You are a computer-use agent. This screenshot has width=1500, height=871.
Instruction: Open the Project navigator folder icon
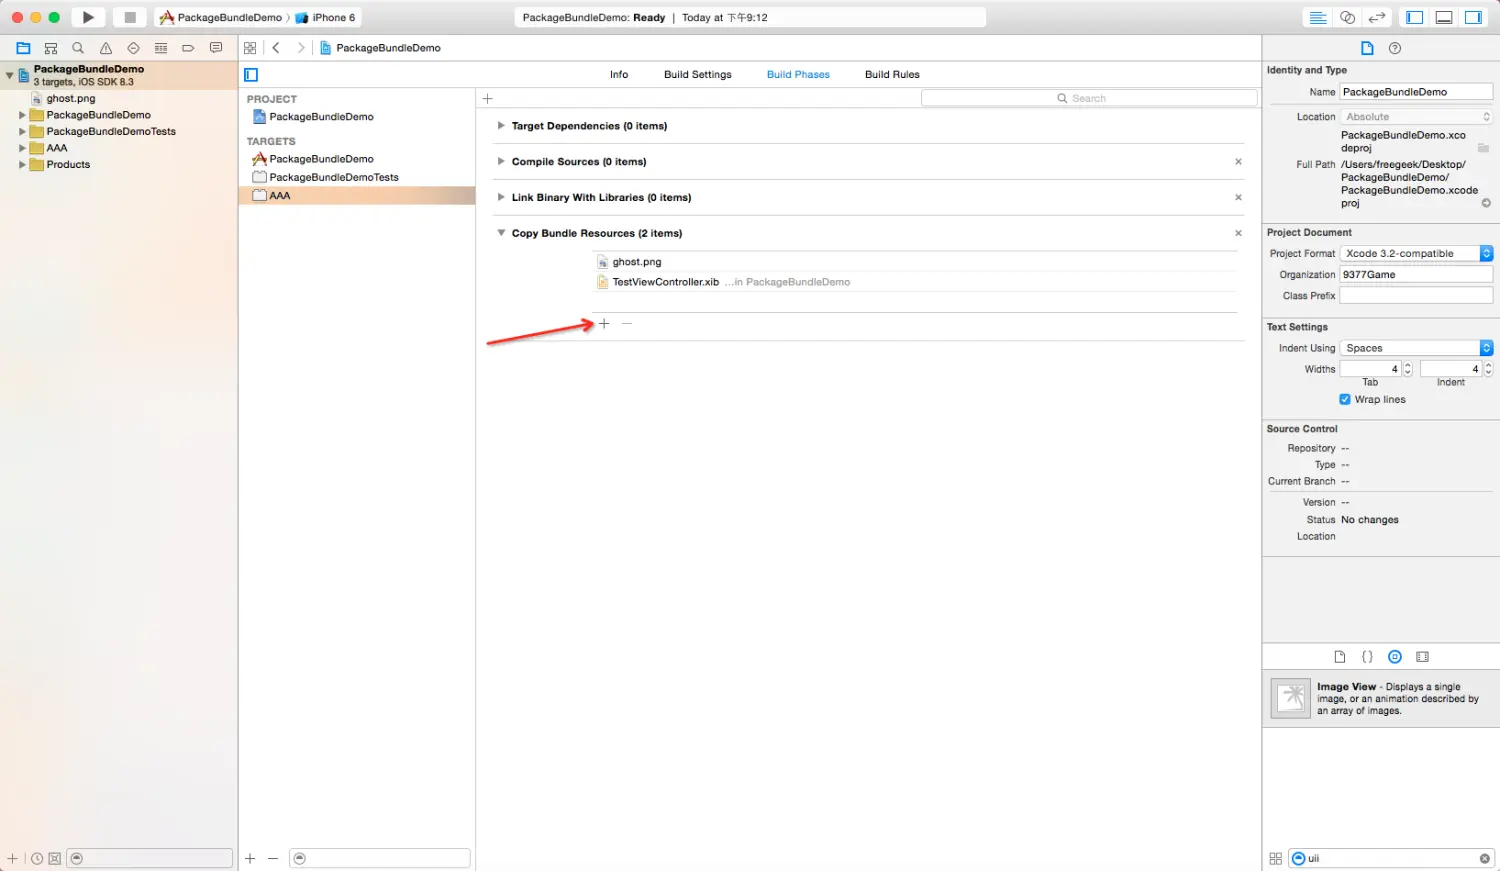(23, 48)
